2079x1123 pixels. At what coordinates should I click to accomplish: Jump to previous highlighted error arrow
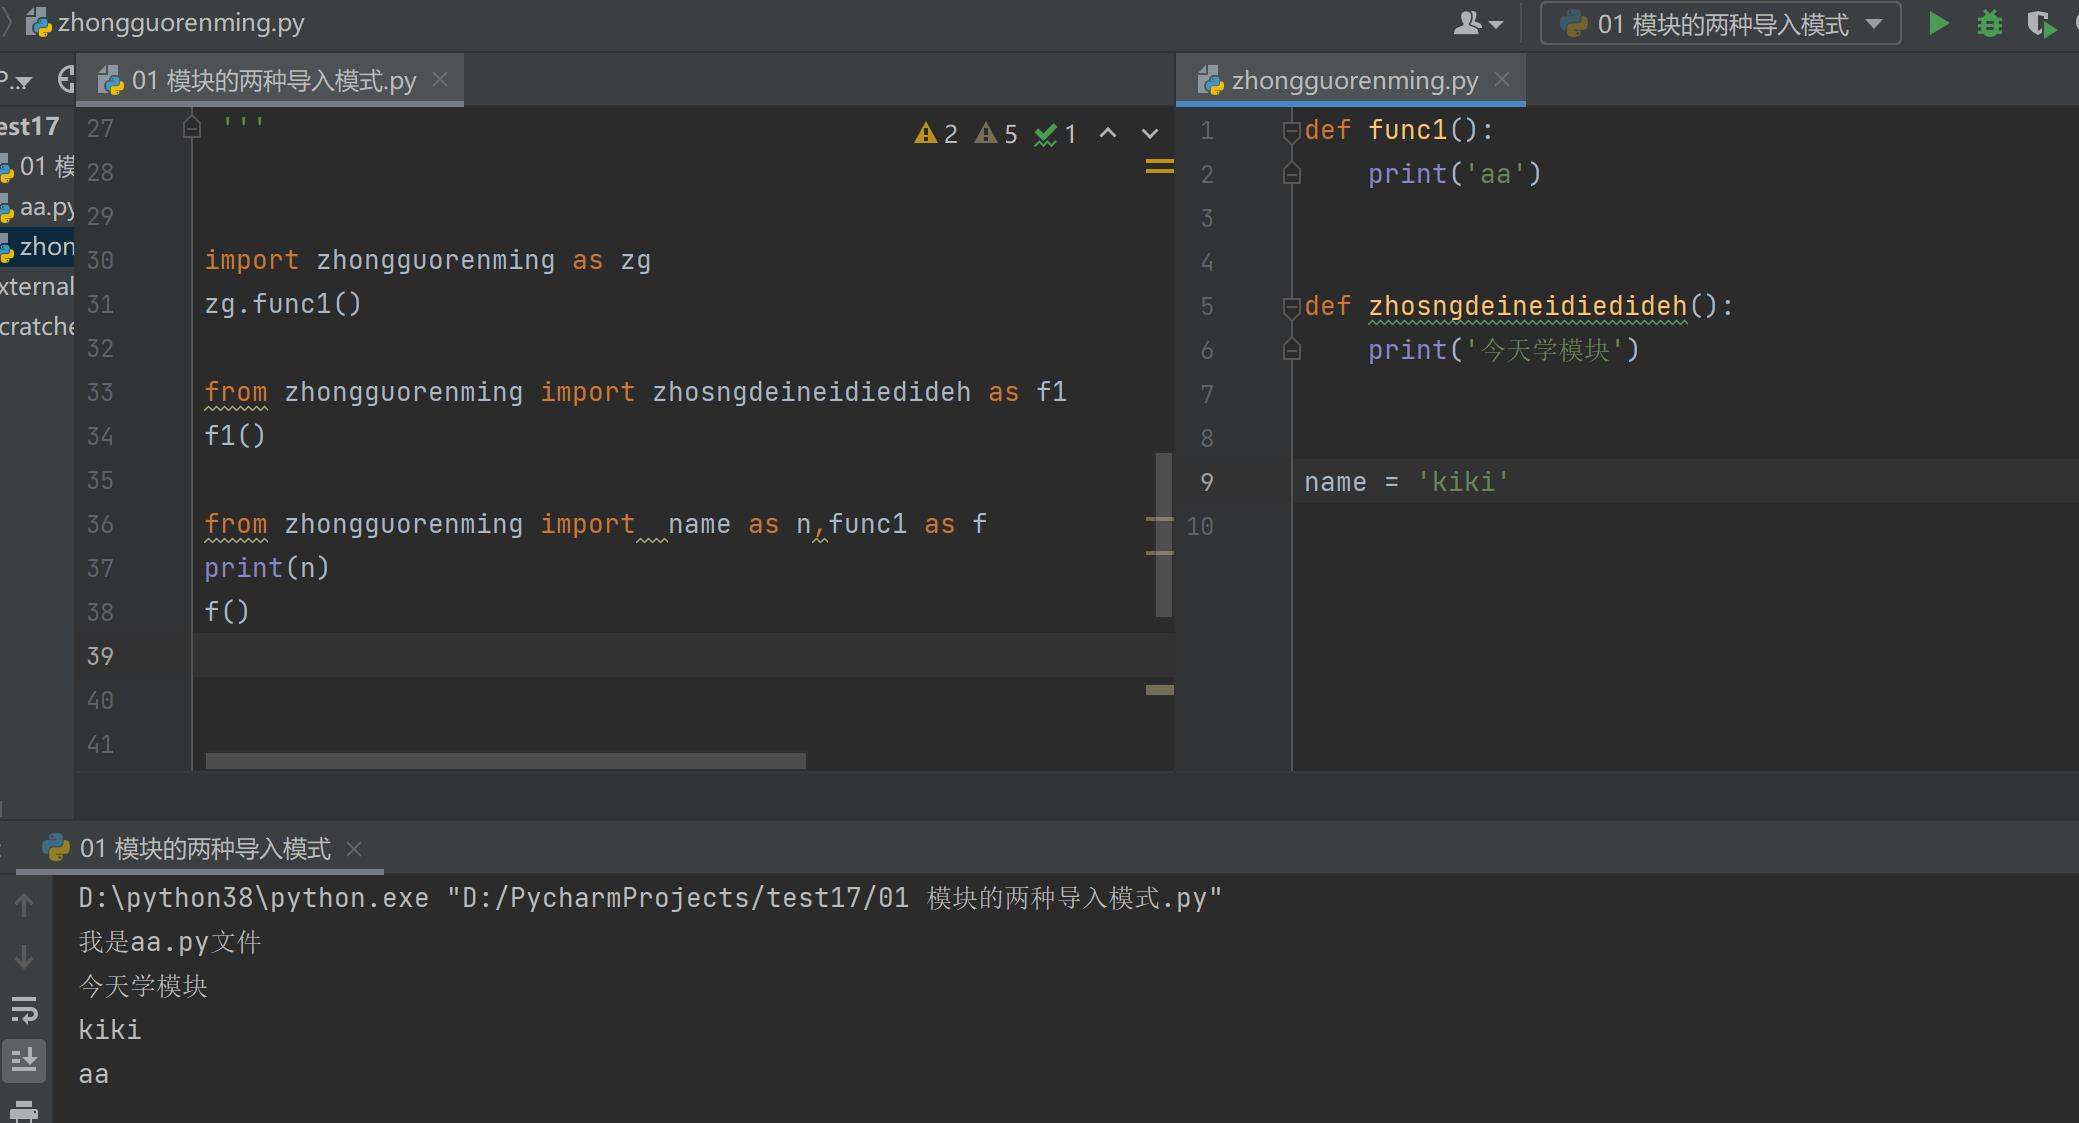[1108, 133]
